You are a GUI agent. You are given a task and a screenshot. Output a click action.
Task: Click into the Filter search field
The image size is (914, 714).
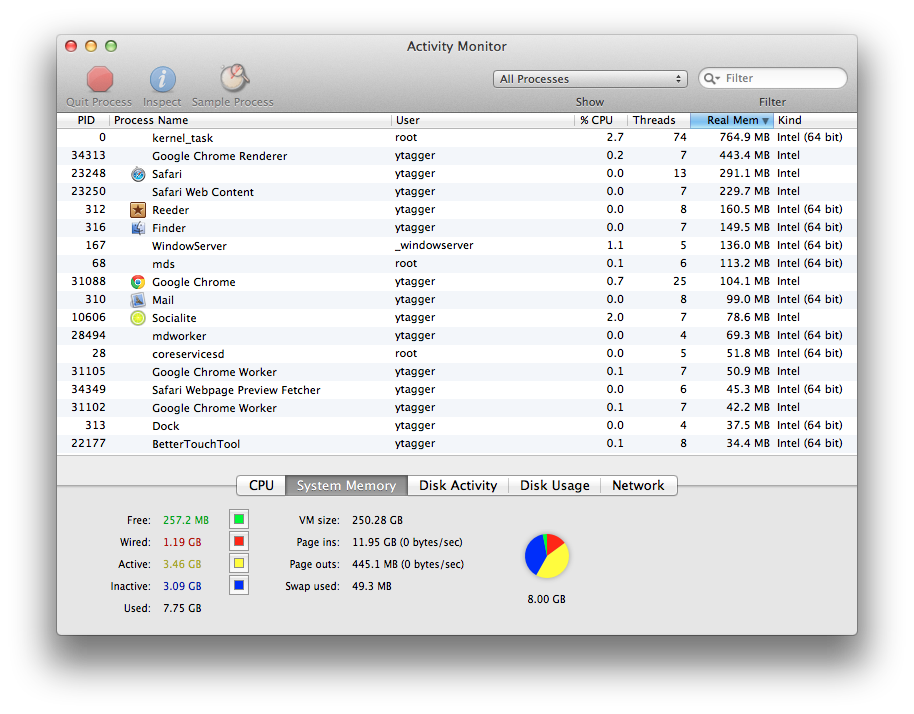[x=773, y=78]
